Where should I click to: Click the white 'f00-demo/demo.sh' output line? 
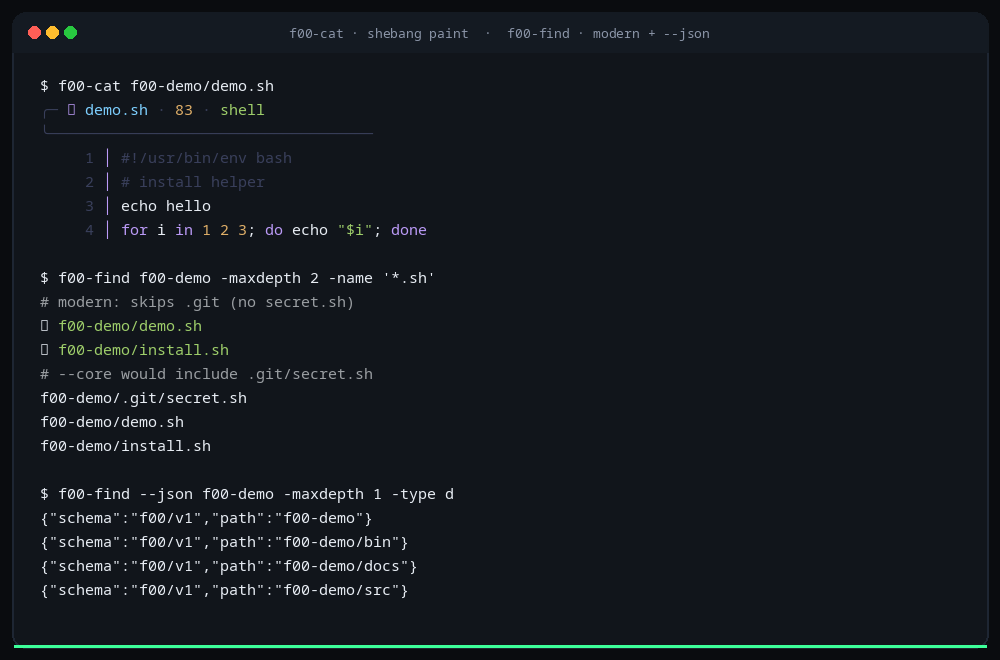pos(112,422)
